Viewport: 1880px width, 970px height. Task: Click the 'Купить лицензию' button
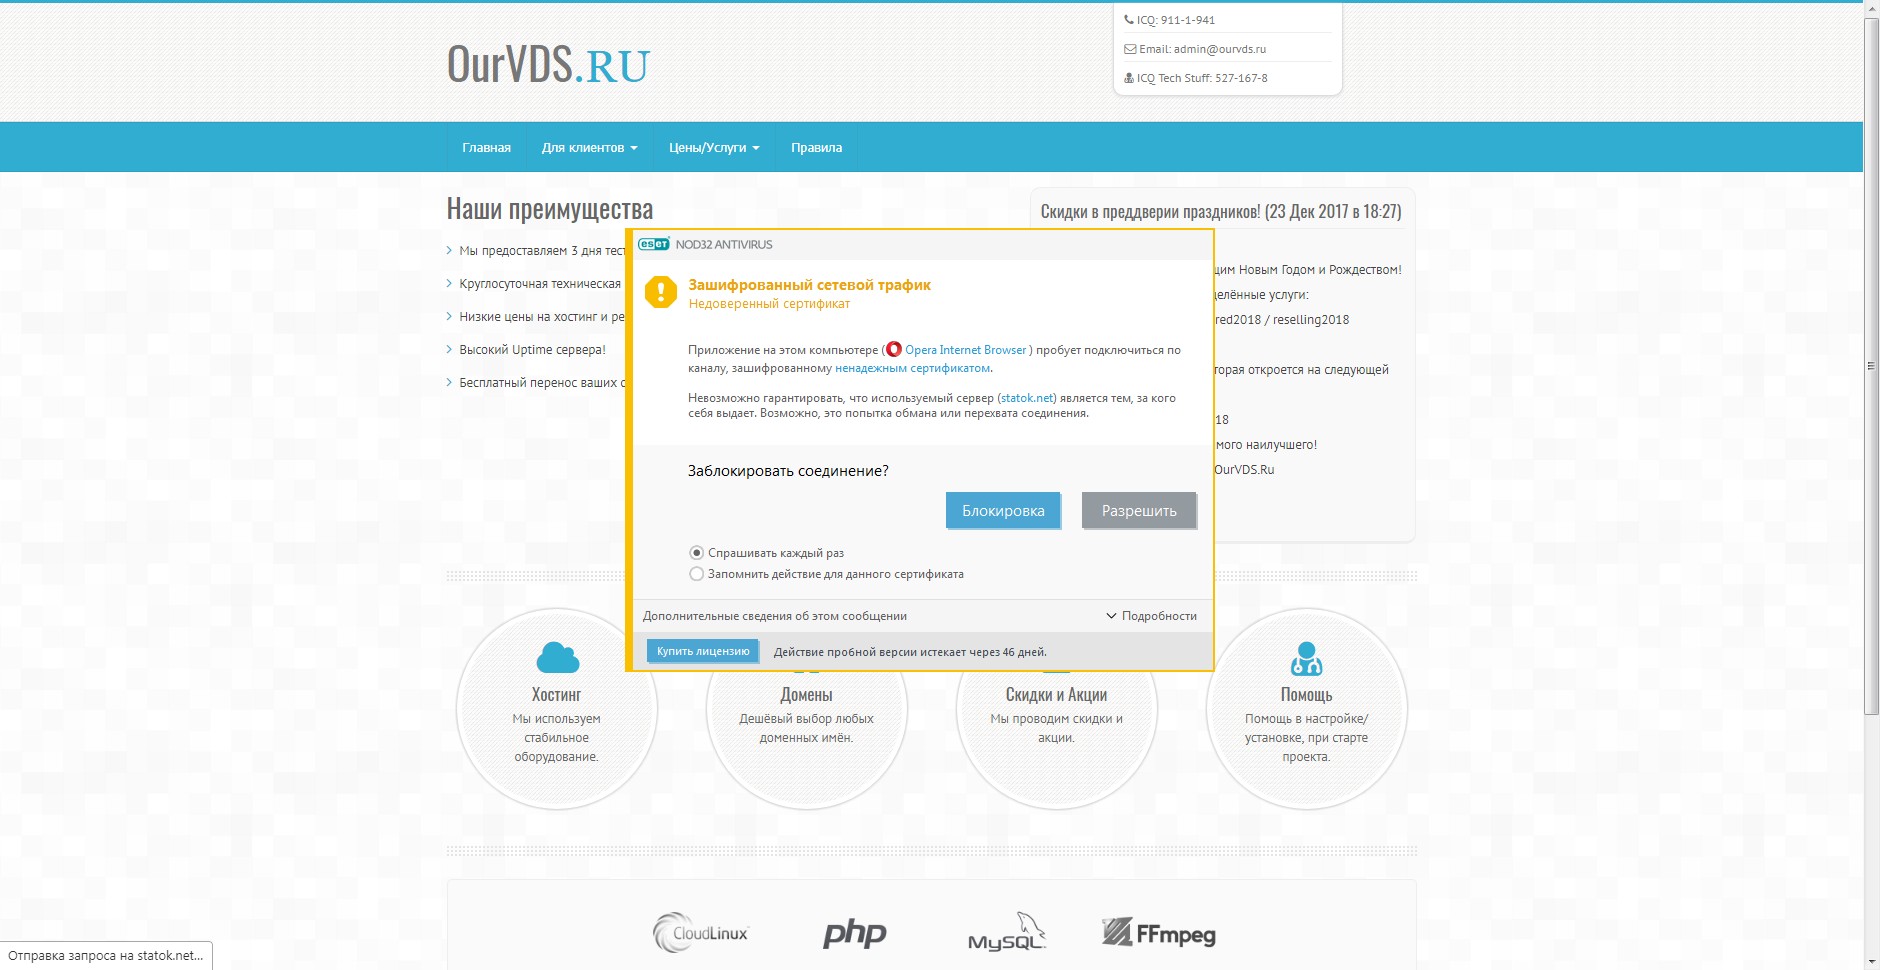click(703, 651)
